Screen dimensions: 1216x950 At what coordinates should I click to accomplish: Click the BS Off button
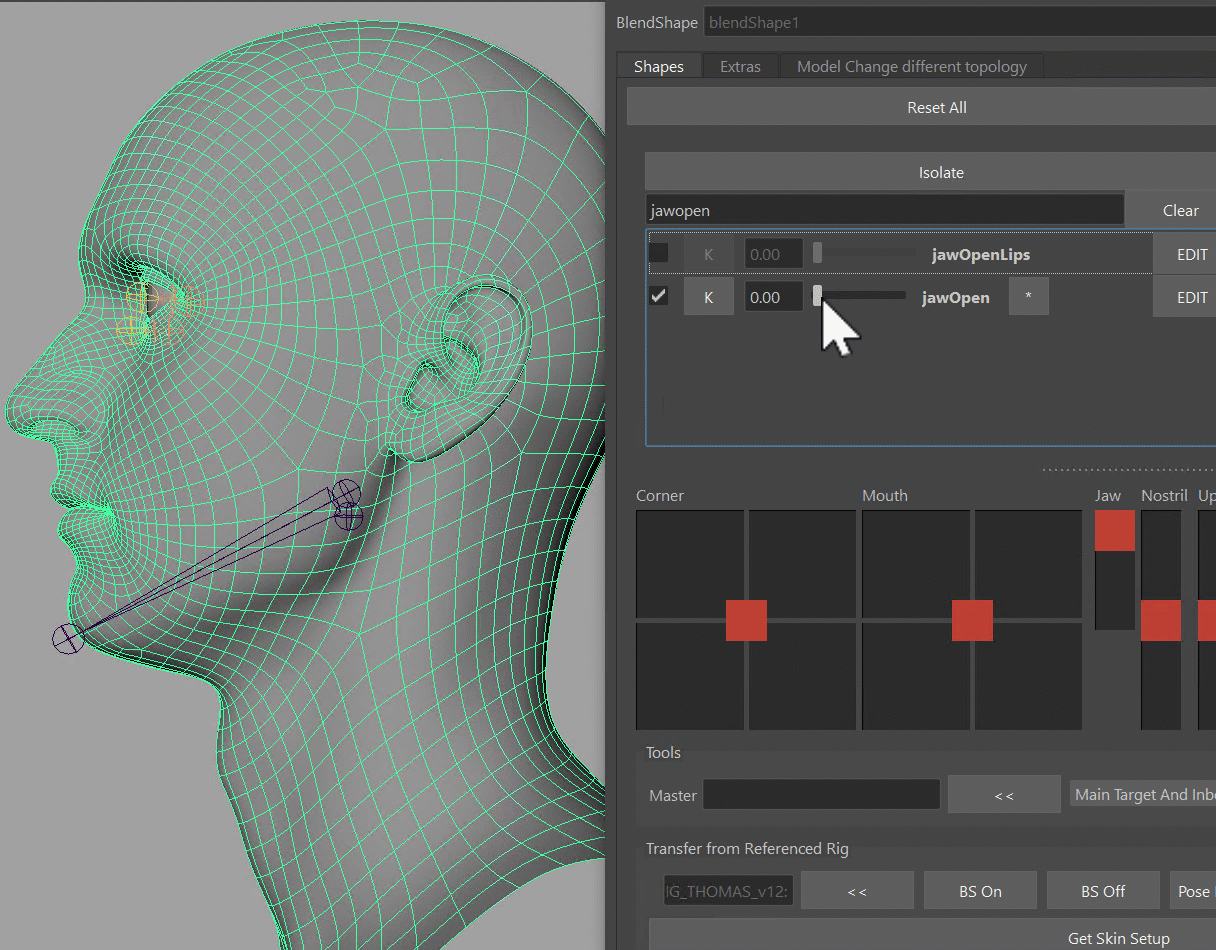coord(1103,891)
